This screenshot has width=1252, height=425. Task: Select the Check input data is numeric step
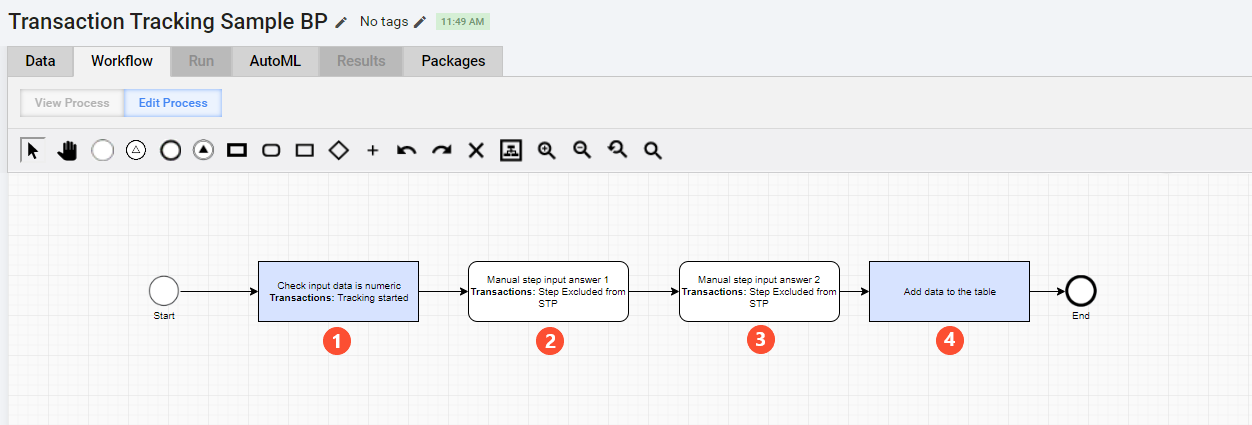tap(339, 291)
